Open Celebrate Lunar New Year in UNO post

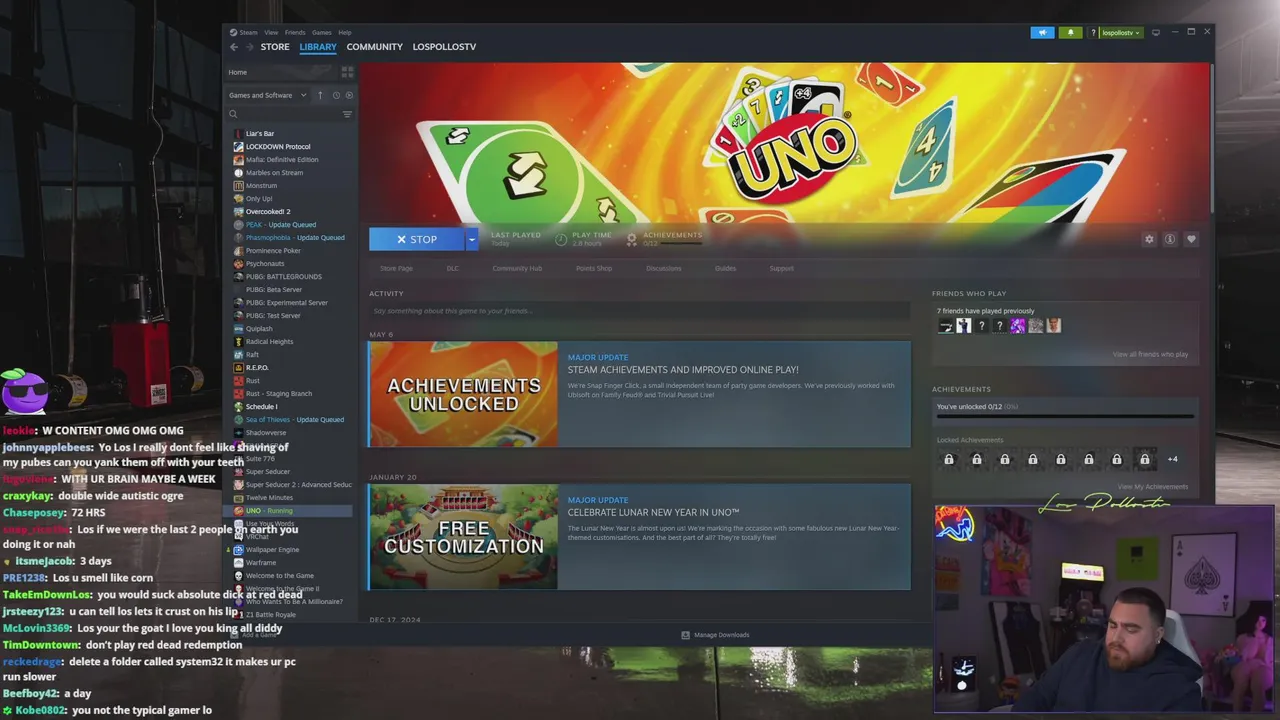tap(653, 512)
